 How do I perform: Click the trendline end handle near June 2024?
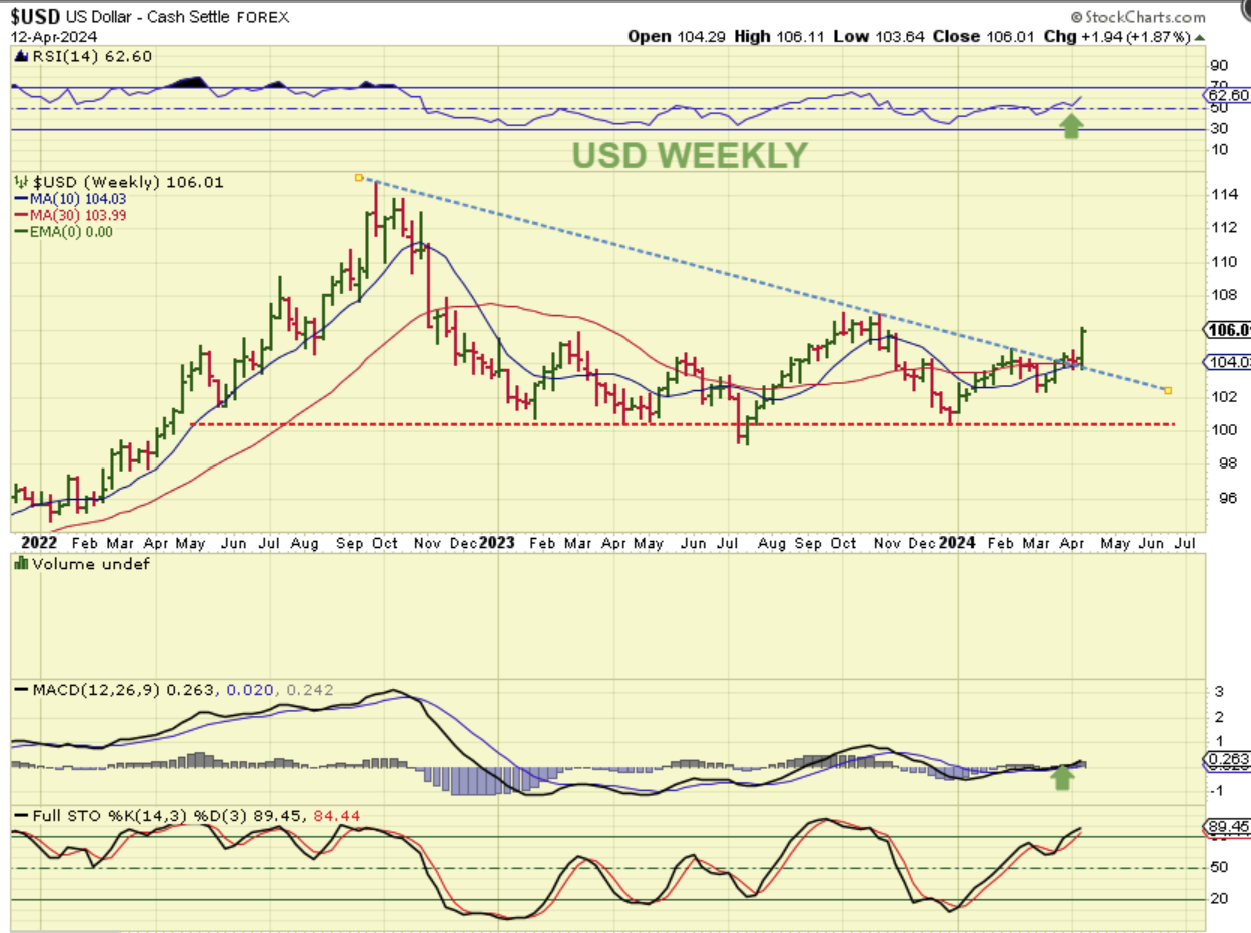(1168, 390)
